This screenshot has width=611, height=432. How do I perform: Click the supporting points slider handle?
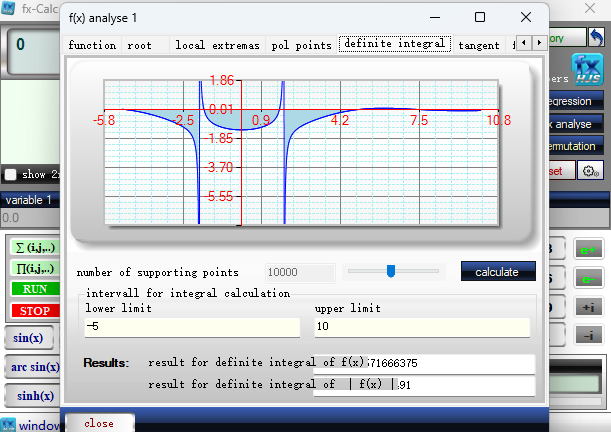pos(391,271)
